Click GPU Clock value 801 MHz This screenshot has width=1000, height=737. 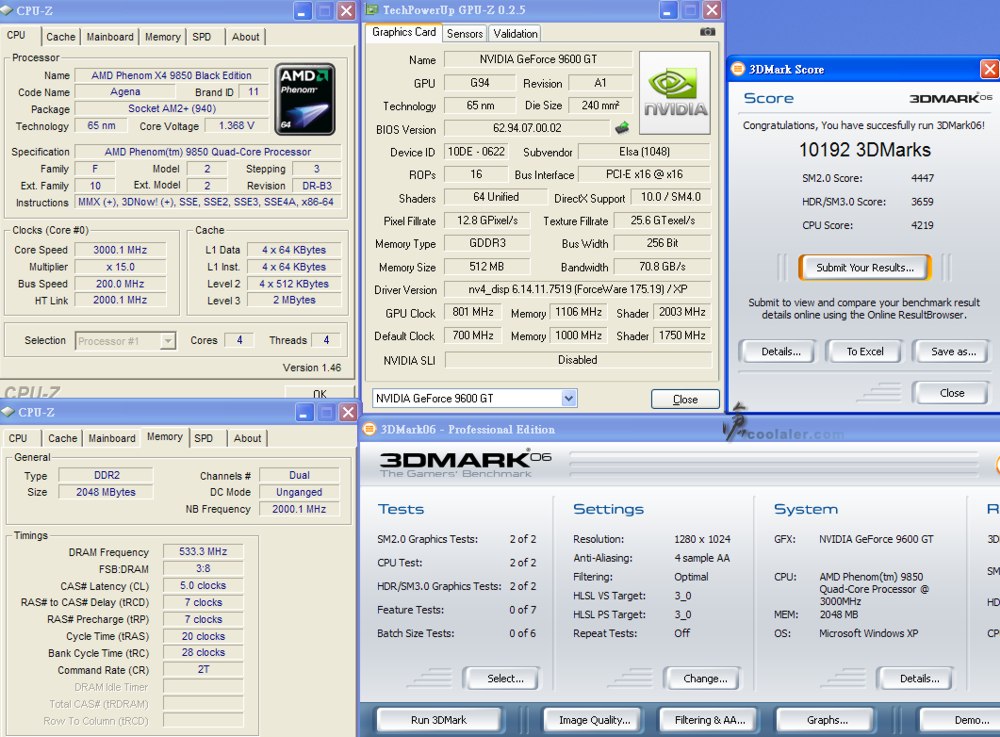coord(473,312)
